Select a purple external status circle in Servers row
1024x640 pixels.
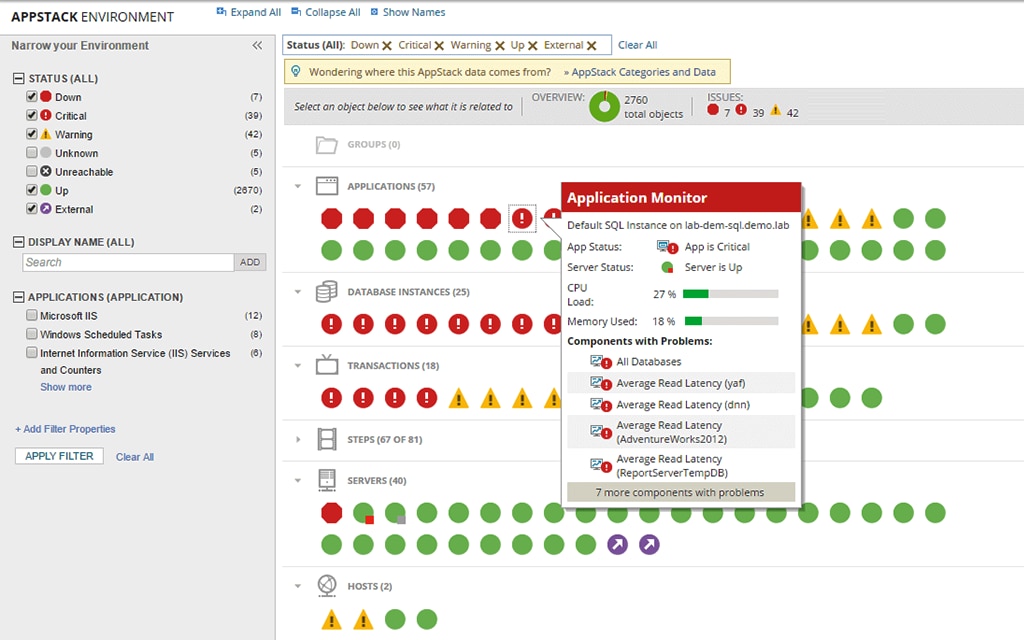(x=618, y=545)
